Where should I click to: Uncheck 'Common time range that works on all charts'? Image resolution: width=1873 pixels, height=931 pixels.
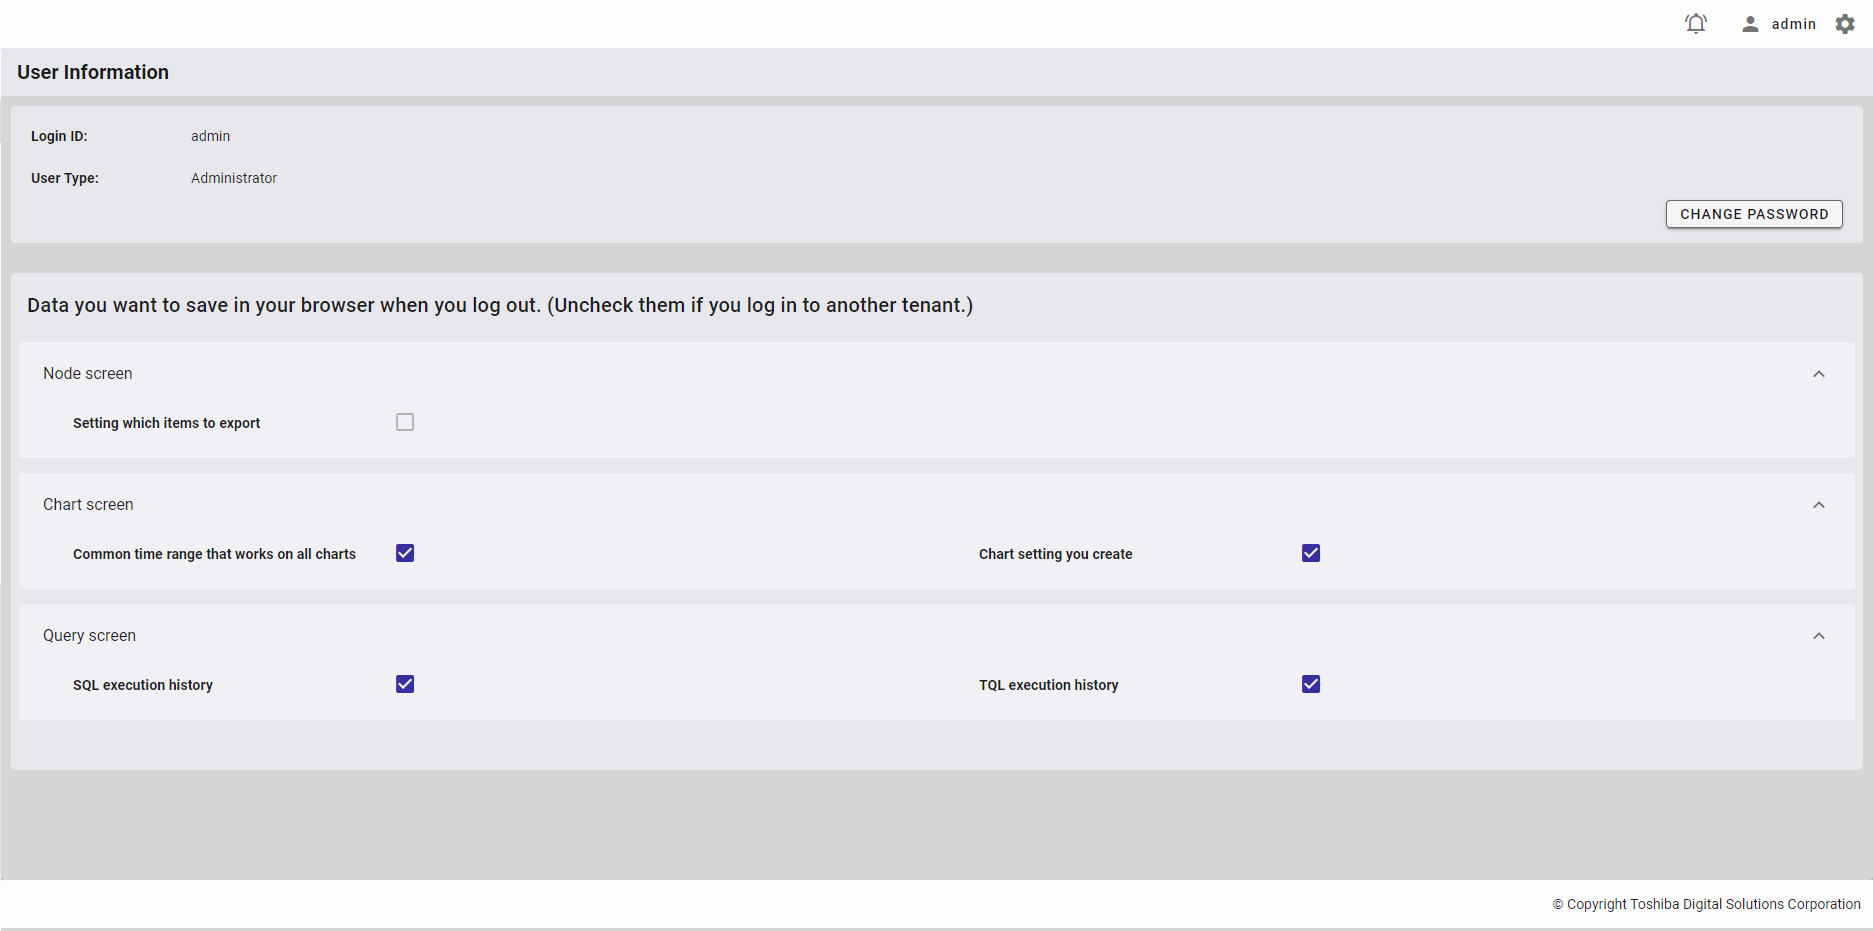[x=405, y=553]
